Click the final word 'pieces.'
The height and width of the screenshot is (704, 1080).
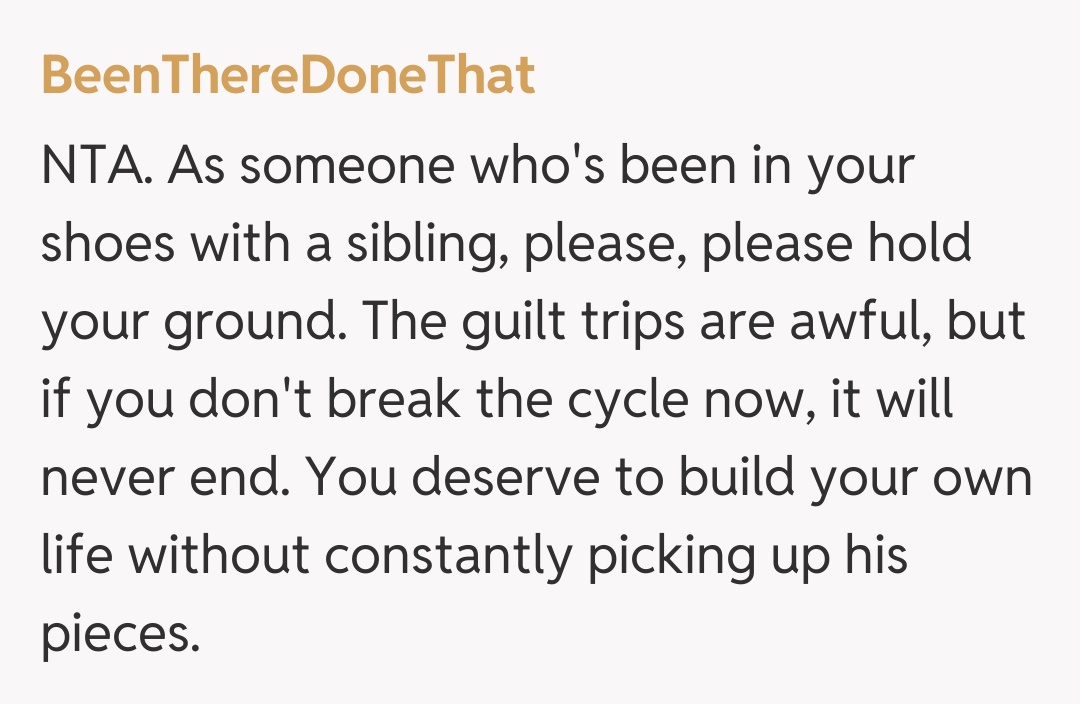tap(114, 634)
